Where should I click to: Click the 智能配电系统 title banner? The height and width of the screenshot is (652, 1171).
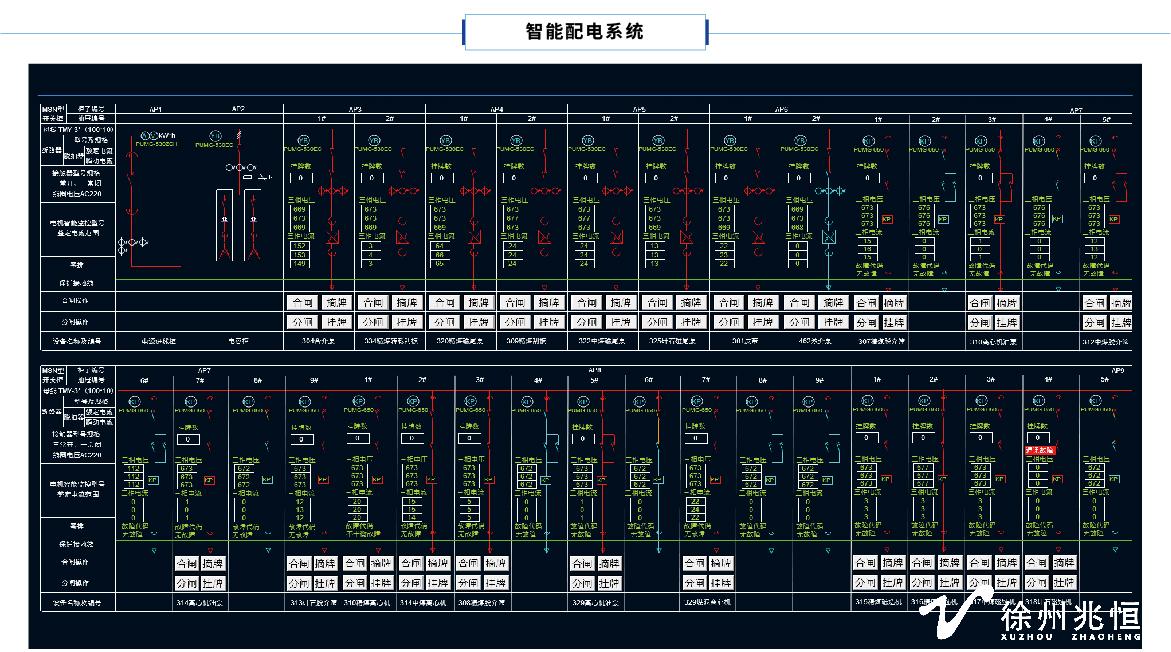[585, 32]
